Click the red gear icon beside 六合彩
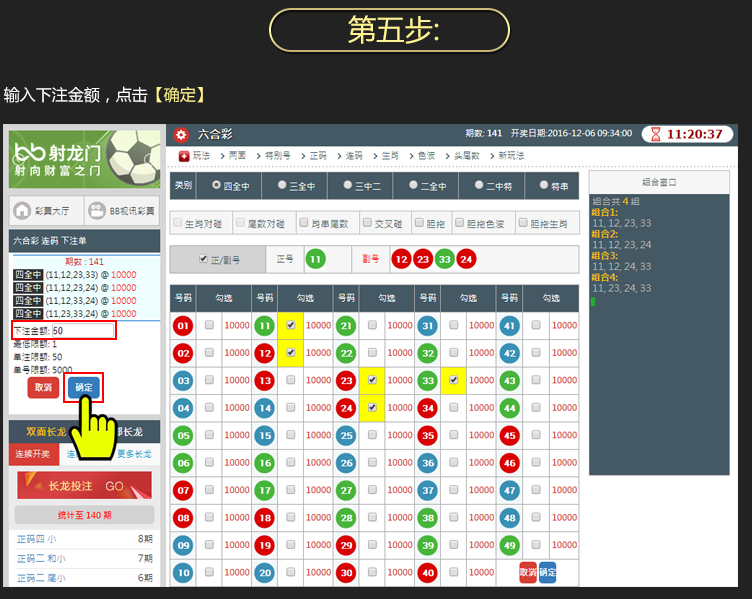 pyautogui.click(x=180, y=134)
